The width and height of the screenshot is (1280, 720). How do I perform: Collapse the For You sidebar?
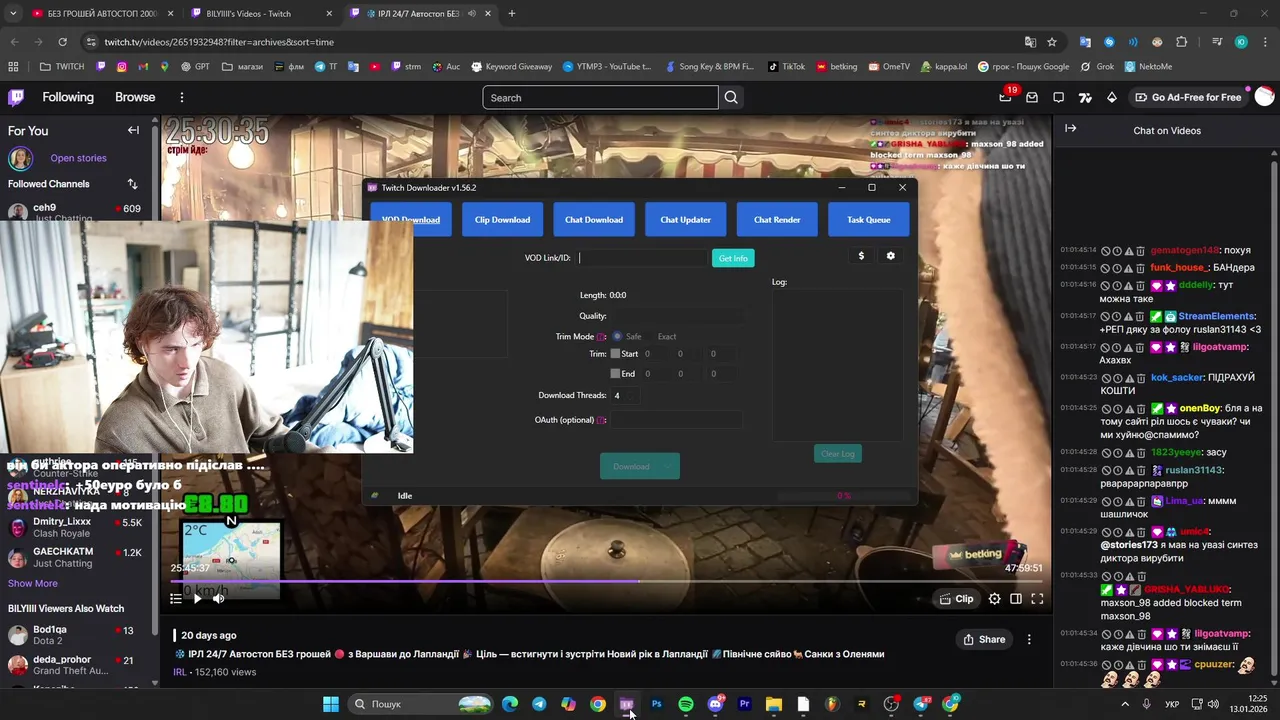[x=133, y=130]
